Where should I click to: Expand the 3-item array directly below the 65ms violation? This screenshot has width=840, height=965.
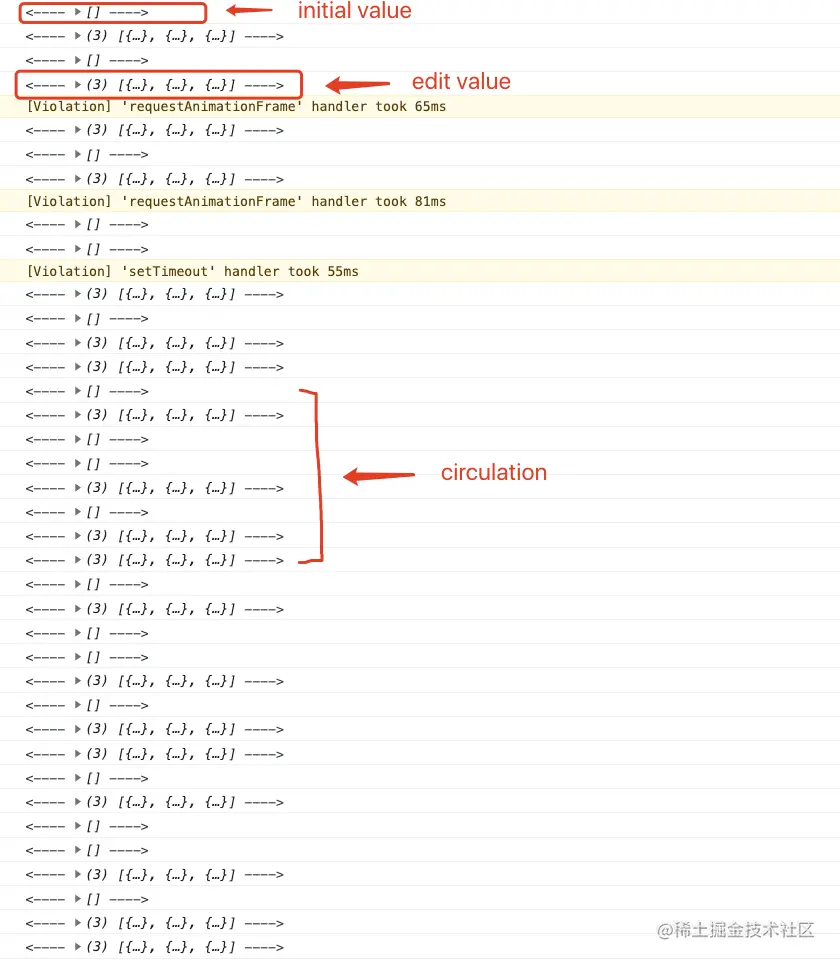click(x=78, y=129)
